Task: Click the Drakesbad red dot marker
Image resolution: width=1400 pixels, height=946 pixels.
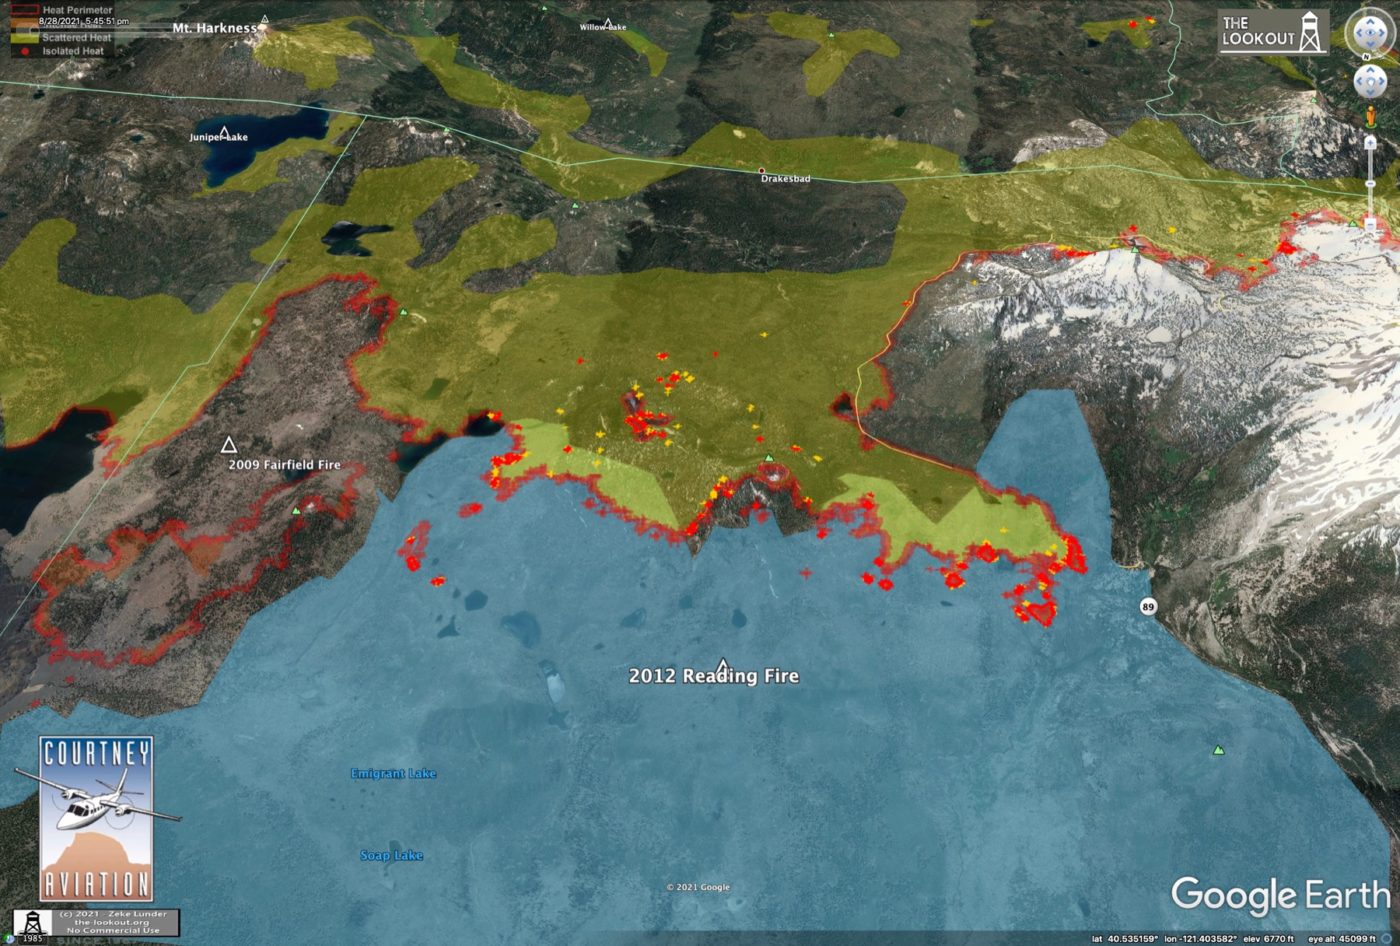Action: point(762,170)
